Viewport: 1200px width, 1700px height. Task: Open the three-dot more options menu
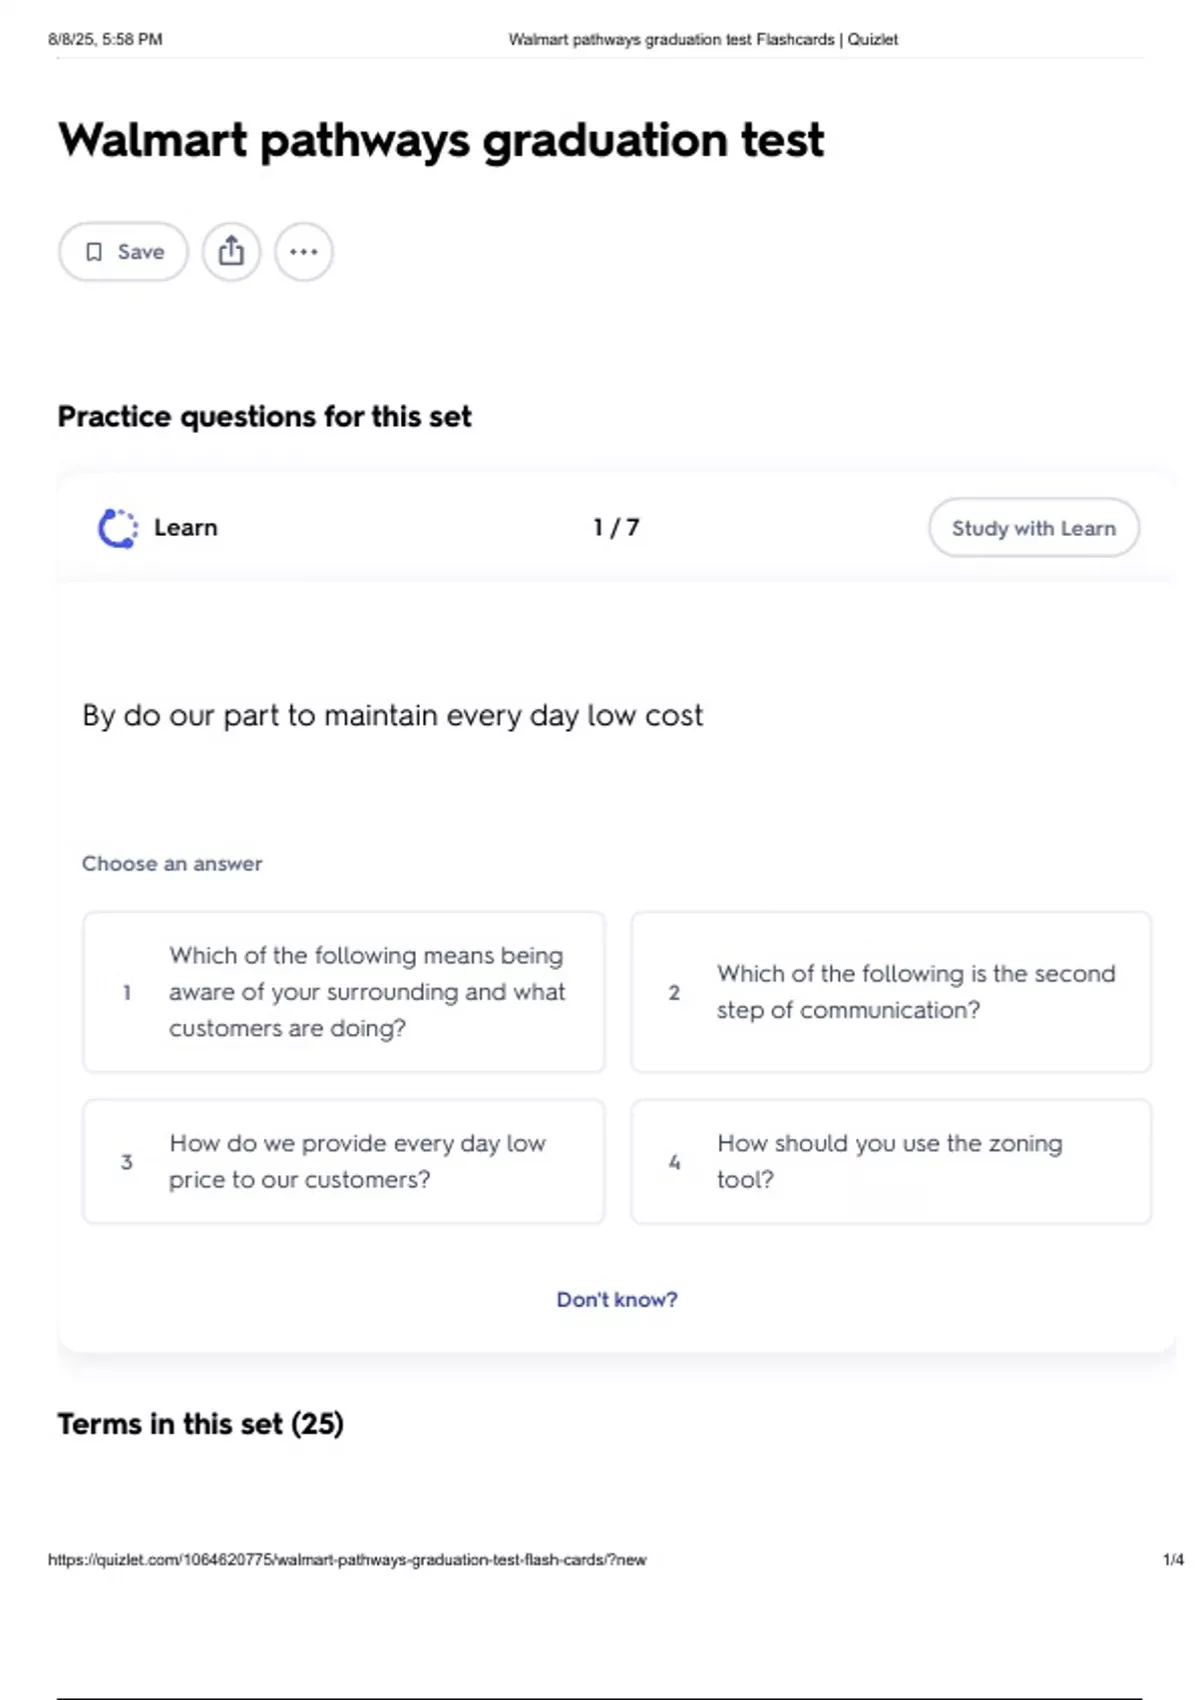pos(303,252)
